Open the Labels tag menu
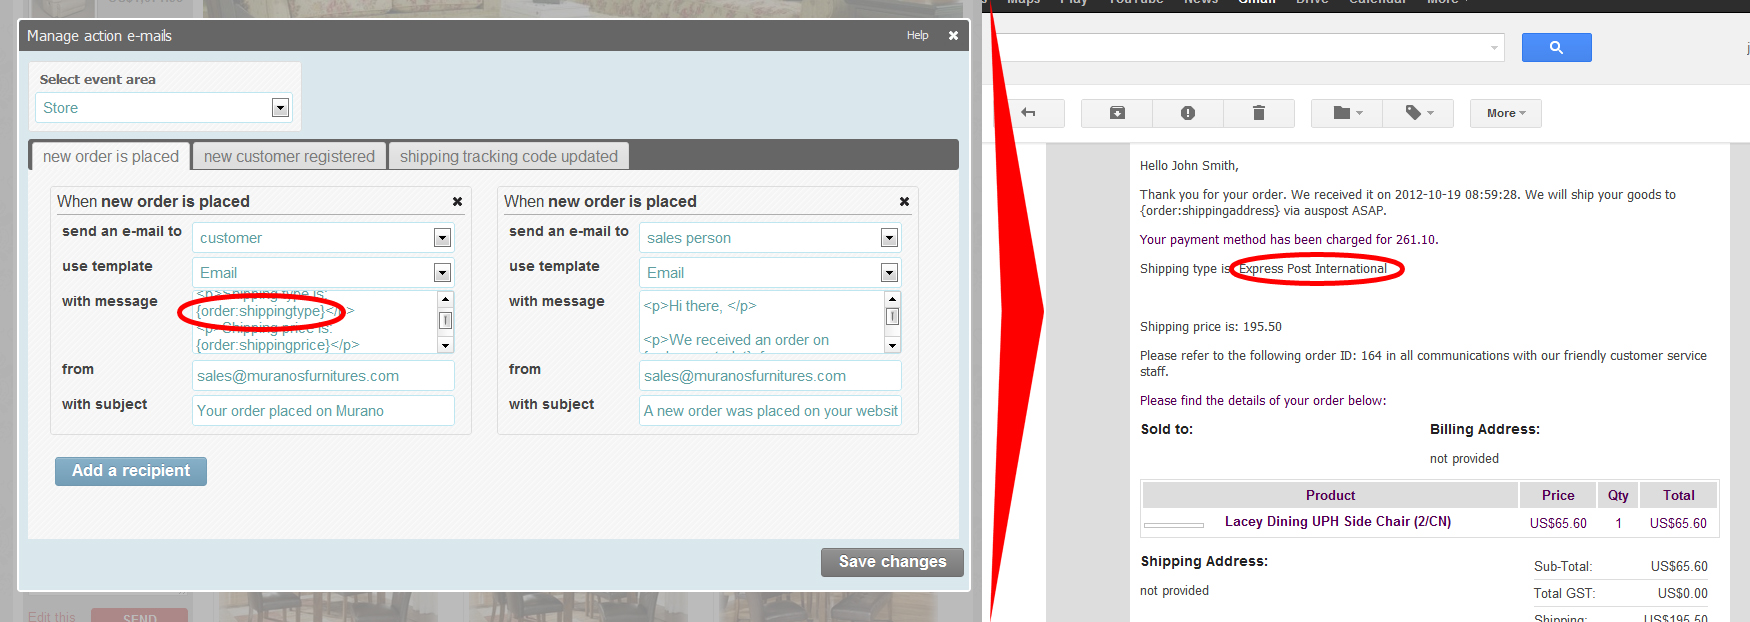This screenshot has height=622, width=1750. pyautogui.click(x=1419, y=113)
